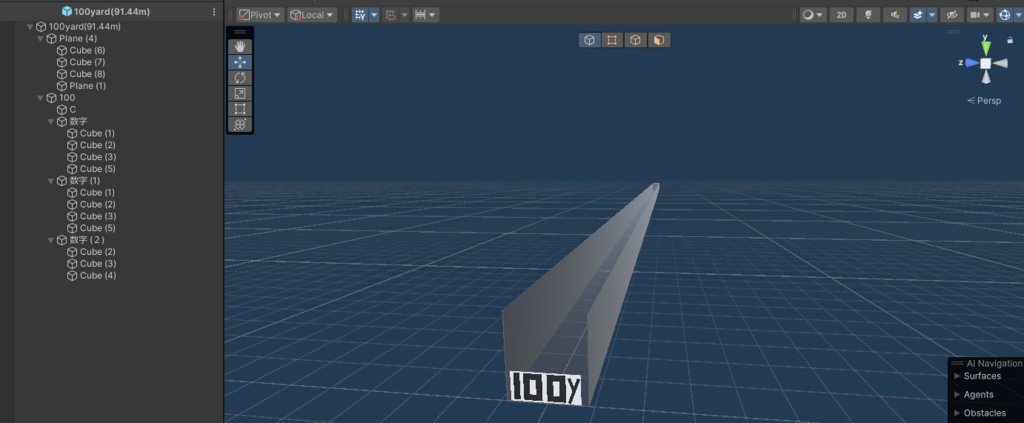Viewport: 1024px width, 423px height.
Task: Click the snap increment icon
Action: click(x=391, y=15)
